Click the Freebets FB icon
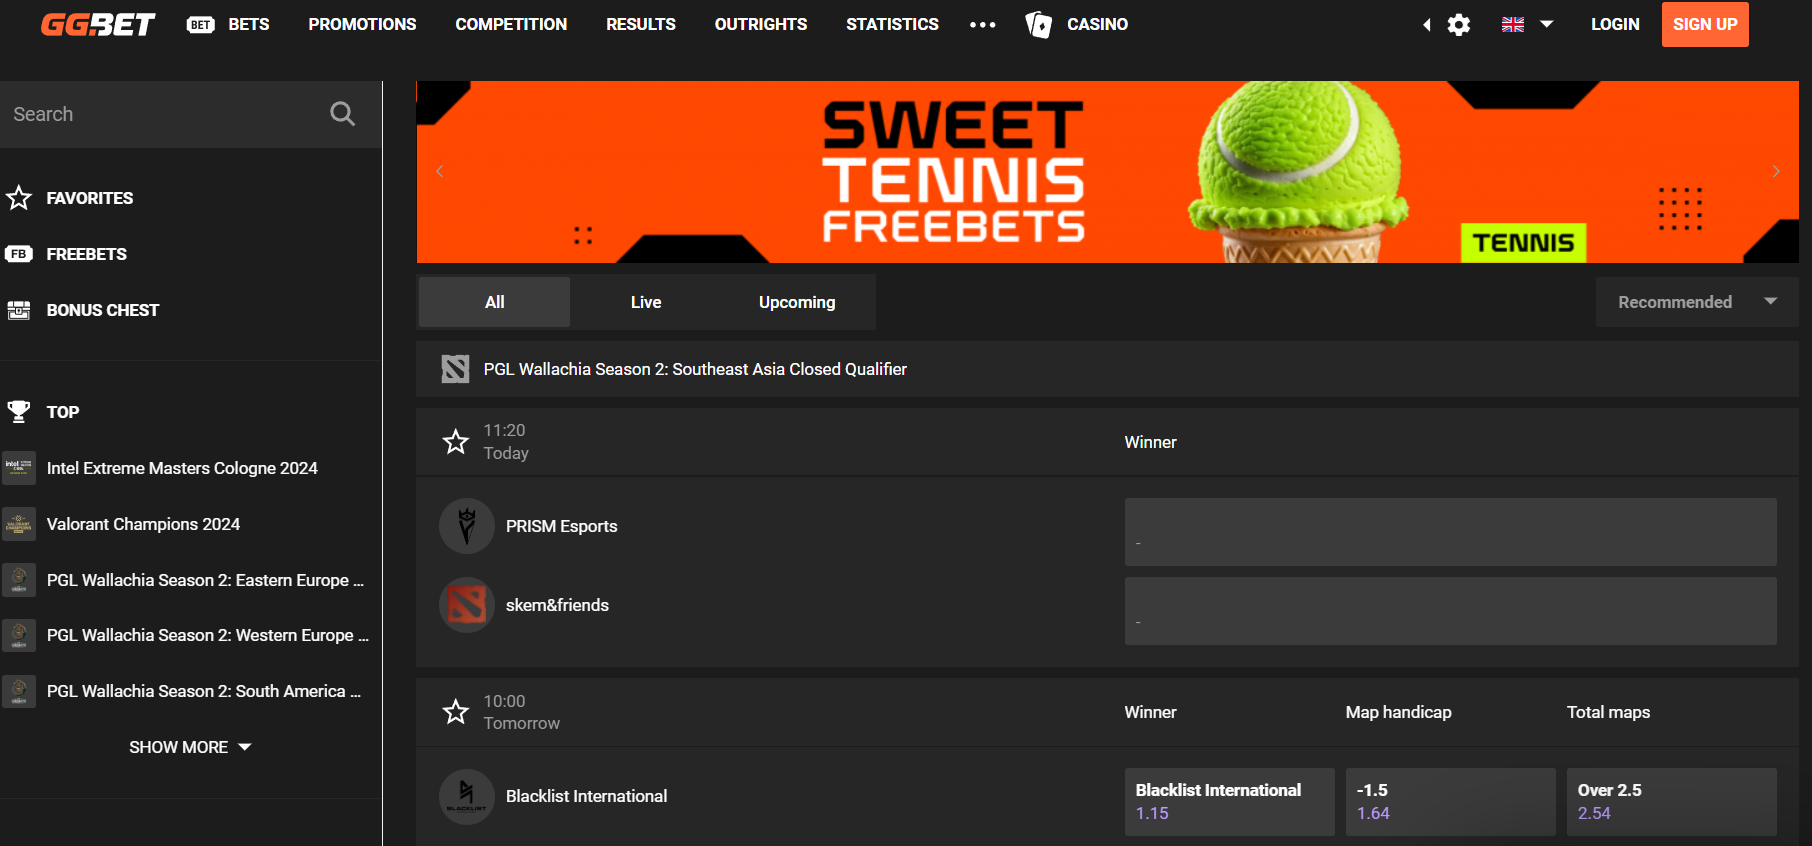This screenshot has width=1812, height=846. [19, 254]
